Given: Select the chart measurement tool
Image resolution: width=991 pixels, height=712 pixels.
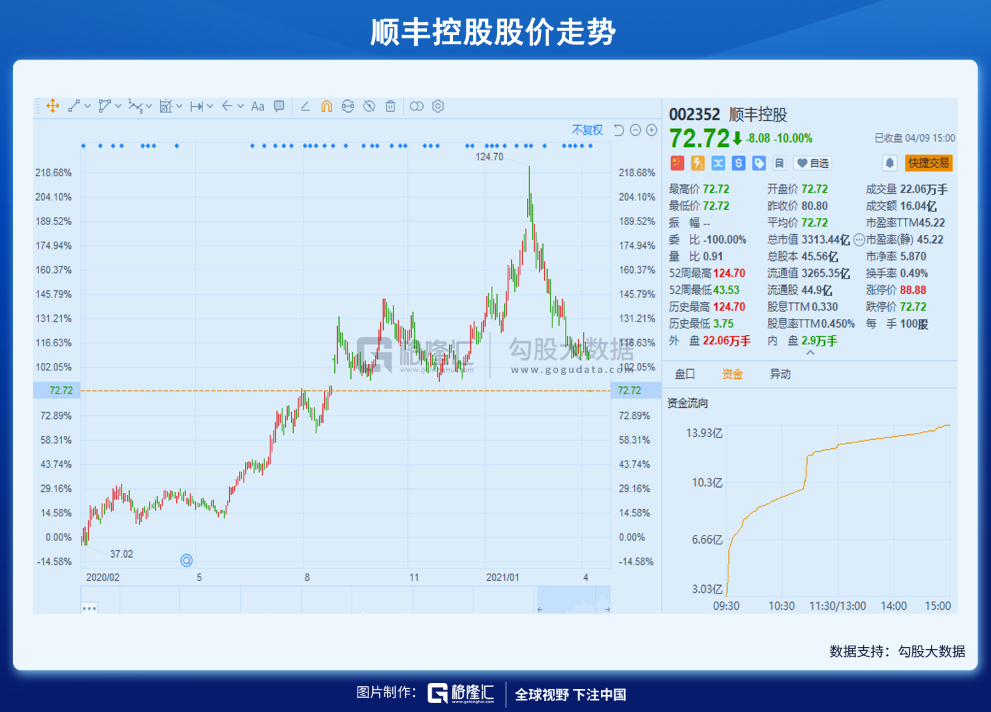Looking at the screenshot, I should click(x=166, y=106).
